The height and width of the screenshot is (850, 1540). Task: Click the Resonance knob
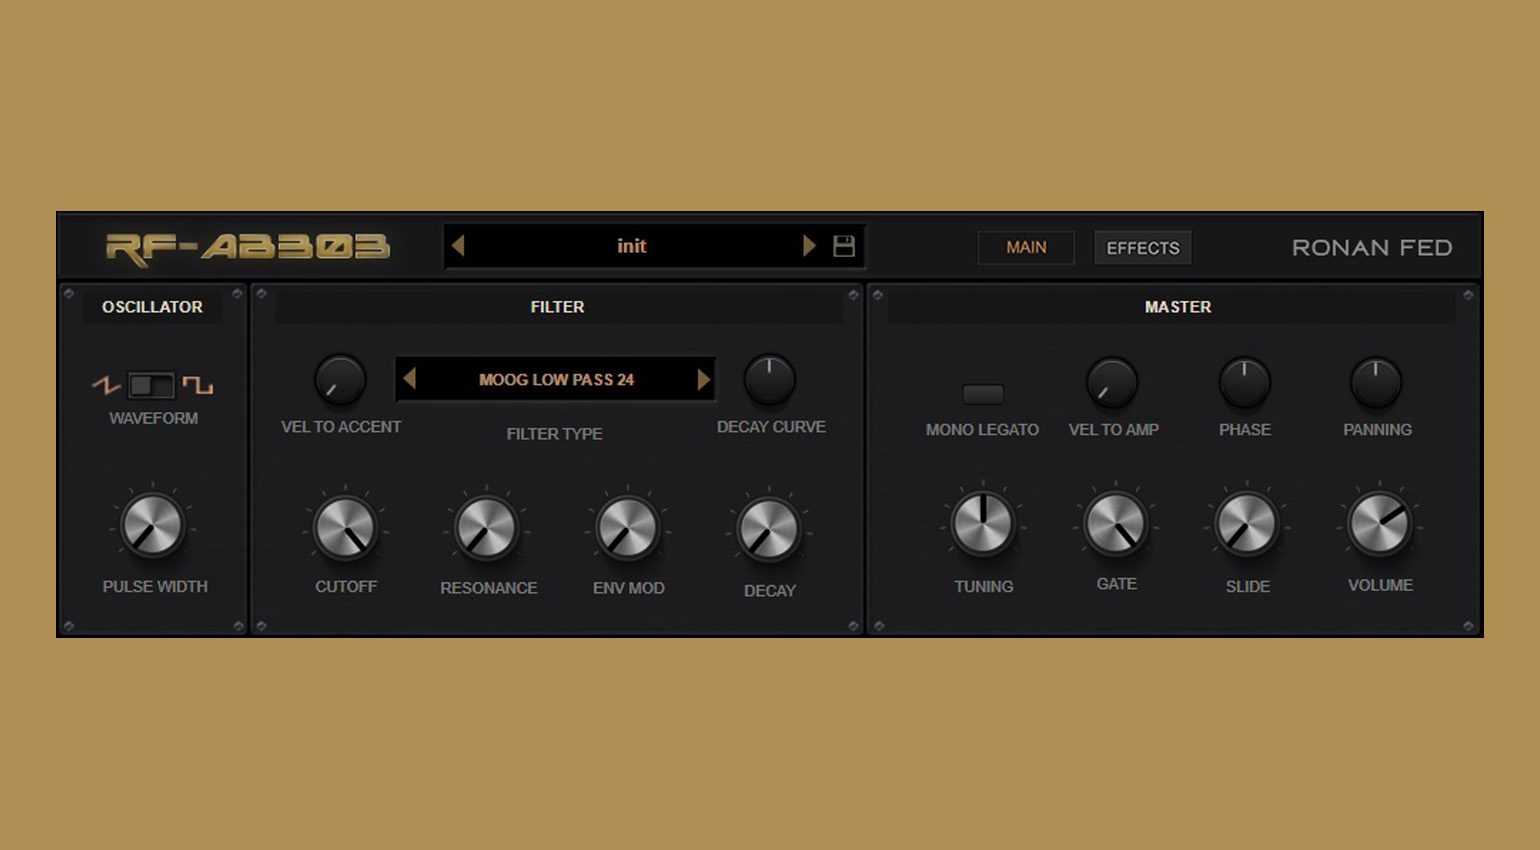click(x=486, y=528)
